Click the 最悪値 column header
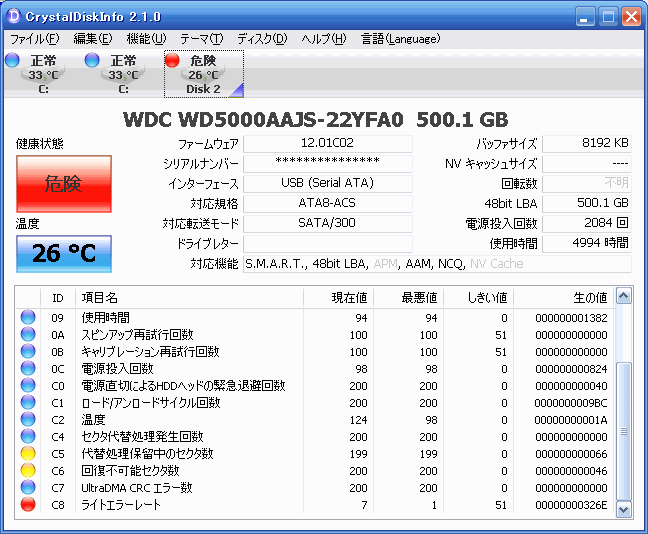 (x=408, y=298)
